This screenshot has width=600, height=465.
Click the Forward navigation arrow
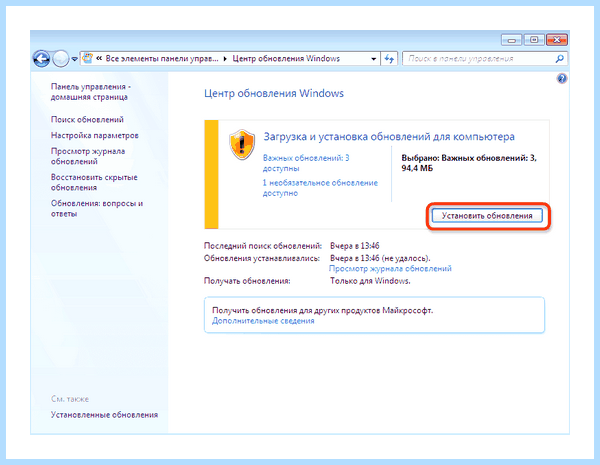click(x=60, y=59)
